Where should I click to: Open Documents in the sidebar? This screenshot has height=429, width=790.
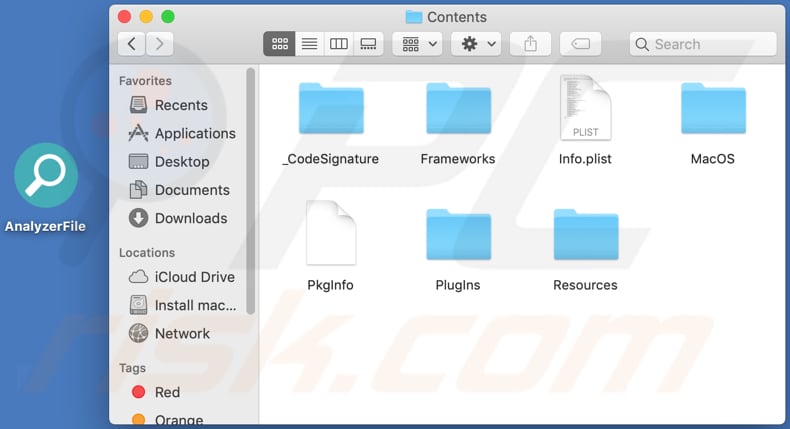point(179,190)
